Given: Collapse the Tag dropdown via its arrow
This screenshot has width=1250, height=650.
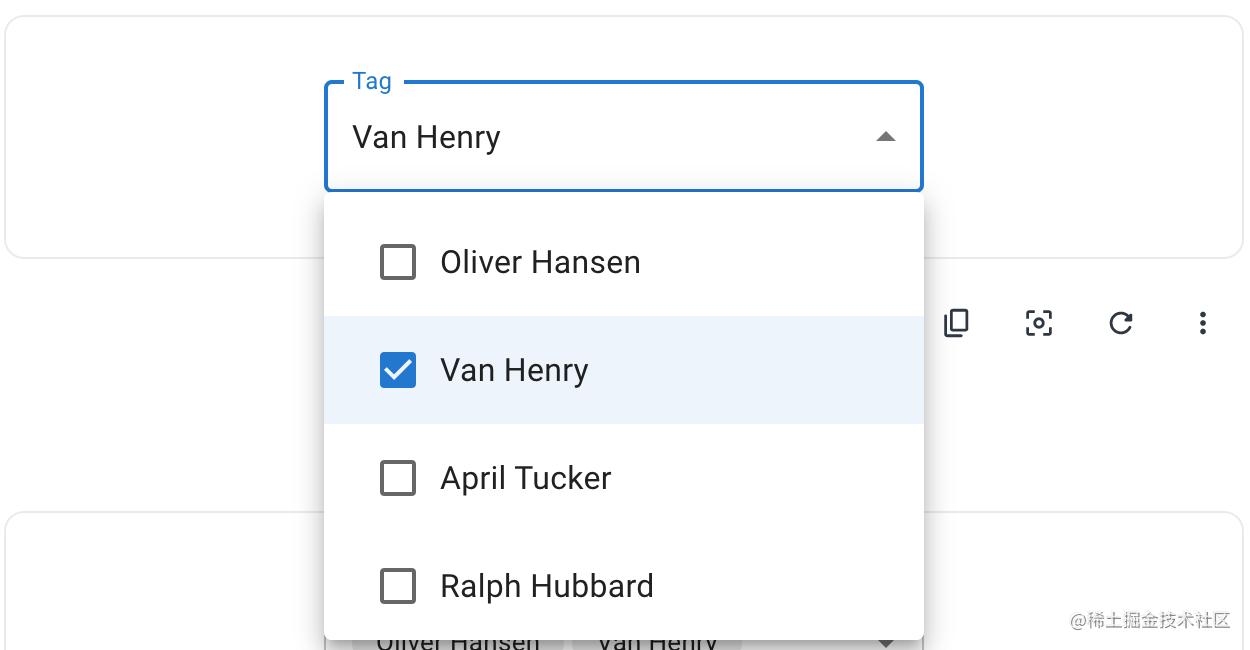Looking at the screenshot, I should (x=885, y=137).
